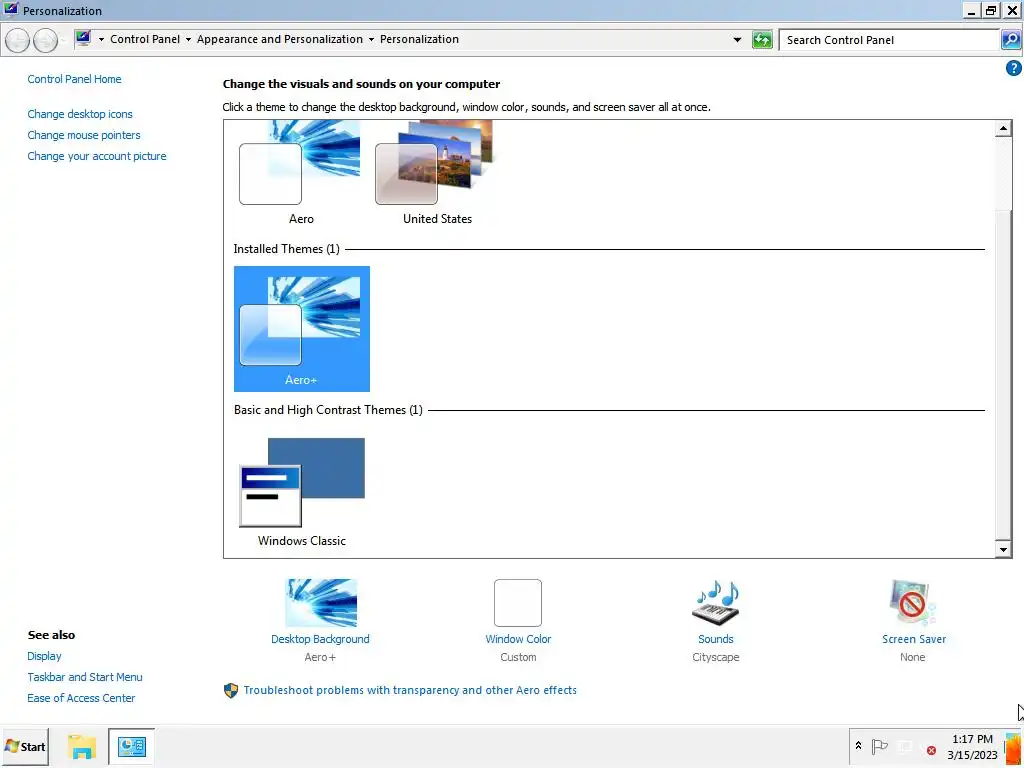Select Appearance and Personalization breadcrumb
The height and width of the screenshot is (768, 1024).
(x=280, y=39)
